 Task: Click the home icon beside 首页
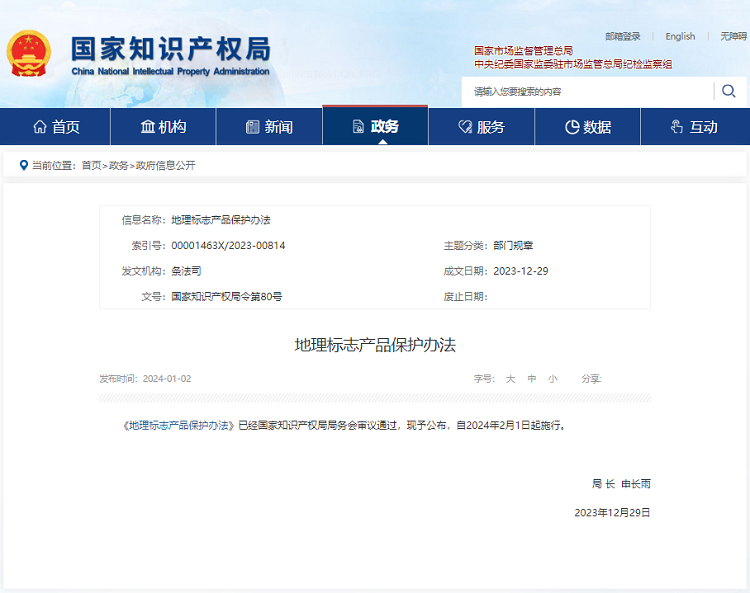[40, 127]
